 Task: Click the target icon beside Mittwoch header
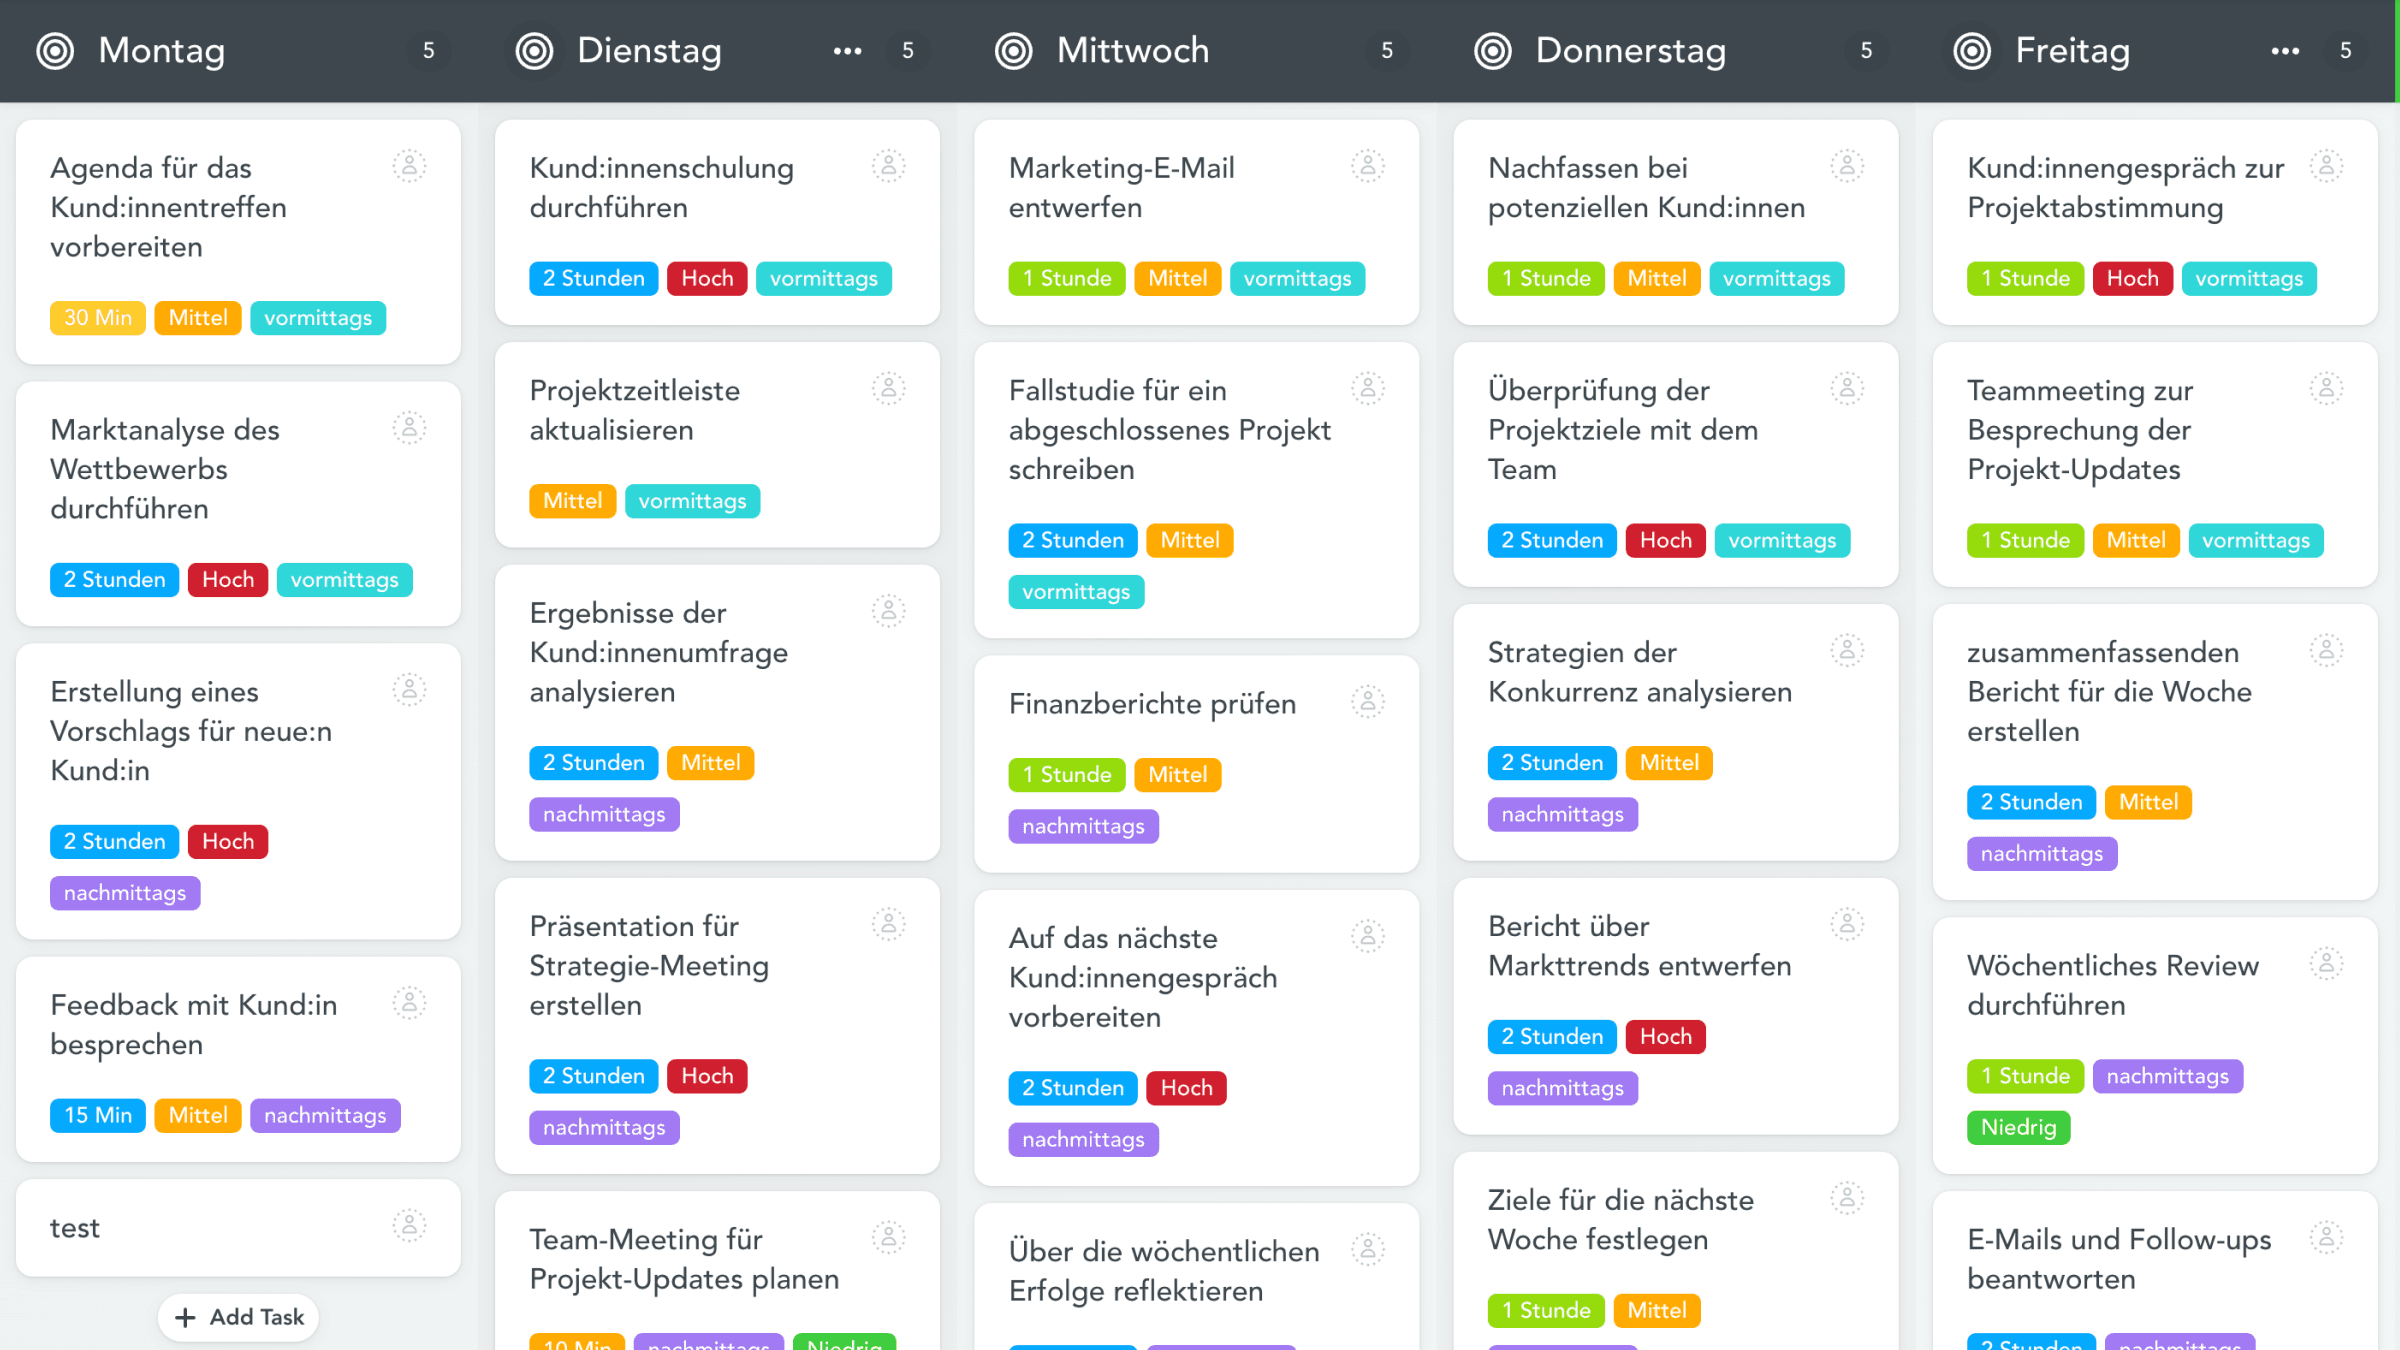click(x=1013, y=51)
